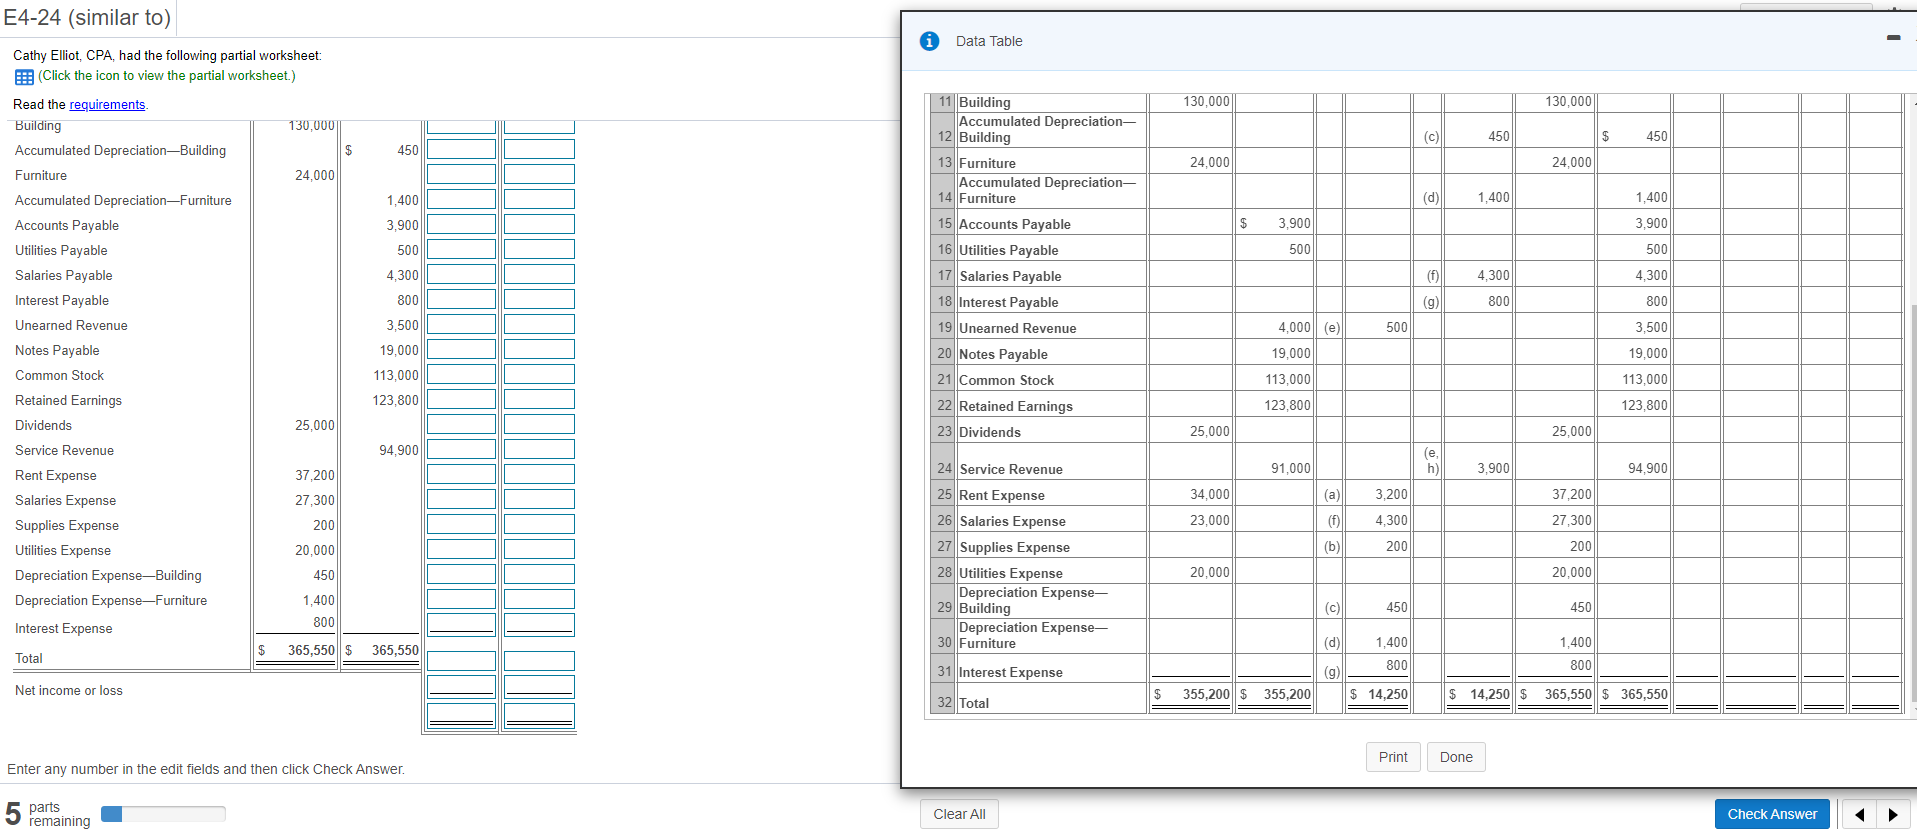Image resolution: width=1917 pixels, height=833 pixels.
Task: Select first input for Supplies Expense row
Action: pyautogui.click(x=461, y=524)
